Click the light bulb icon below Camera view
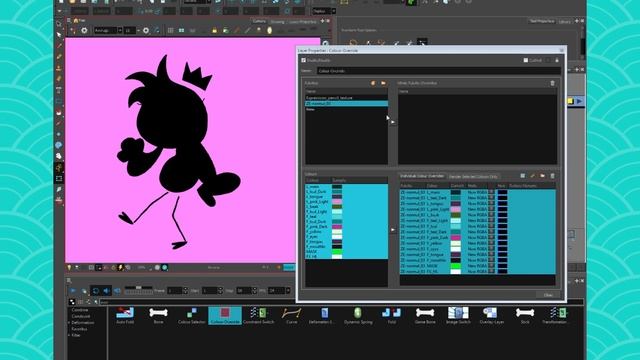Viewport: 640px width, 360px height. pos(69,267)
